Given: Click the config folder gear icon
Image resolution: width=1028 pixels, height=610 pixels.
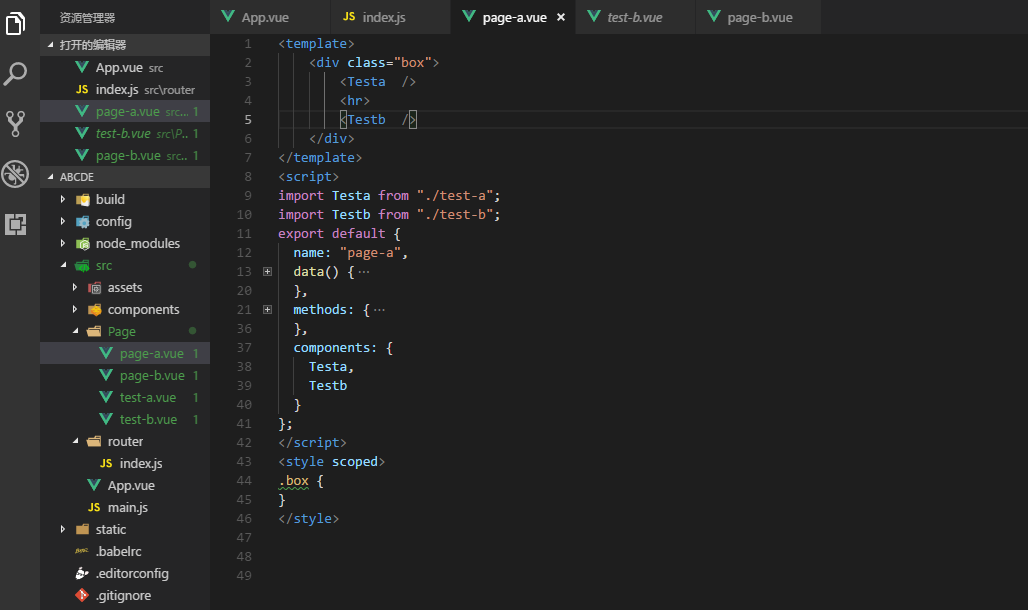Looking at the screenshot, I should pyautogui.click(x=83, y=222).
